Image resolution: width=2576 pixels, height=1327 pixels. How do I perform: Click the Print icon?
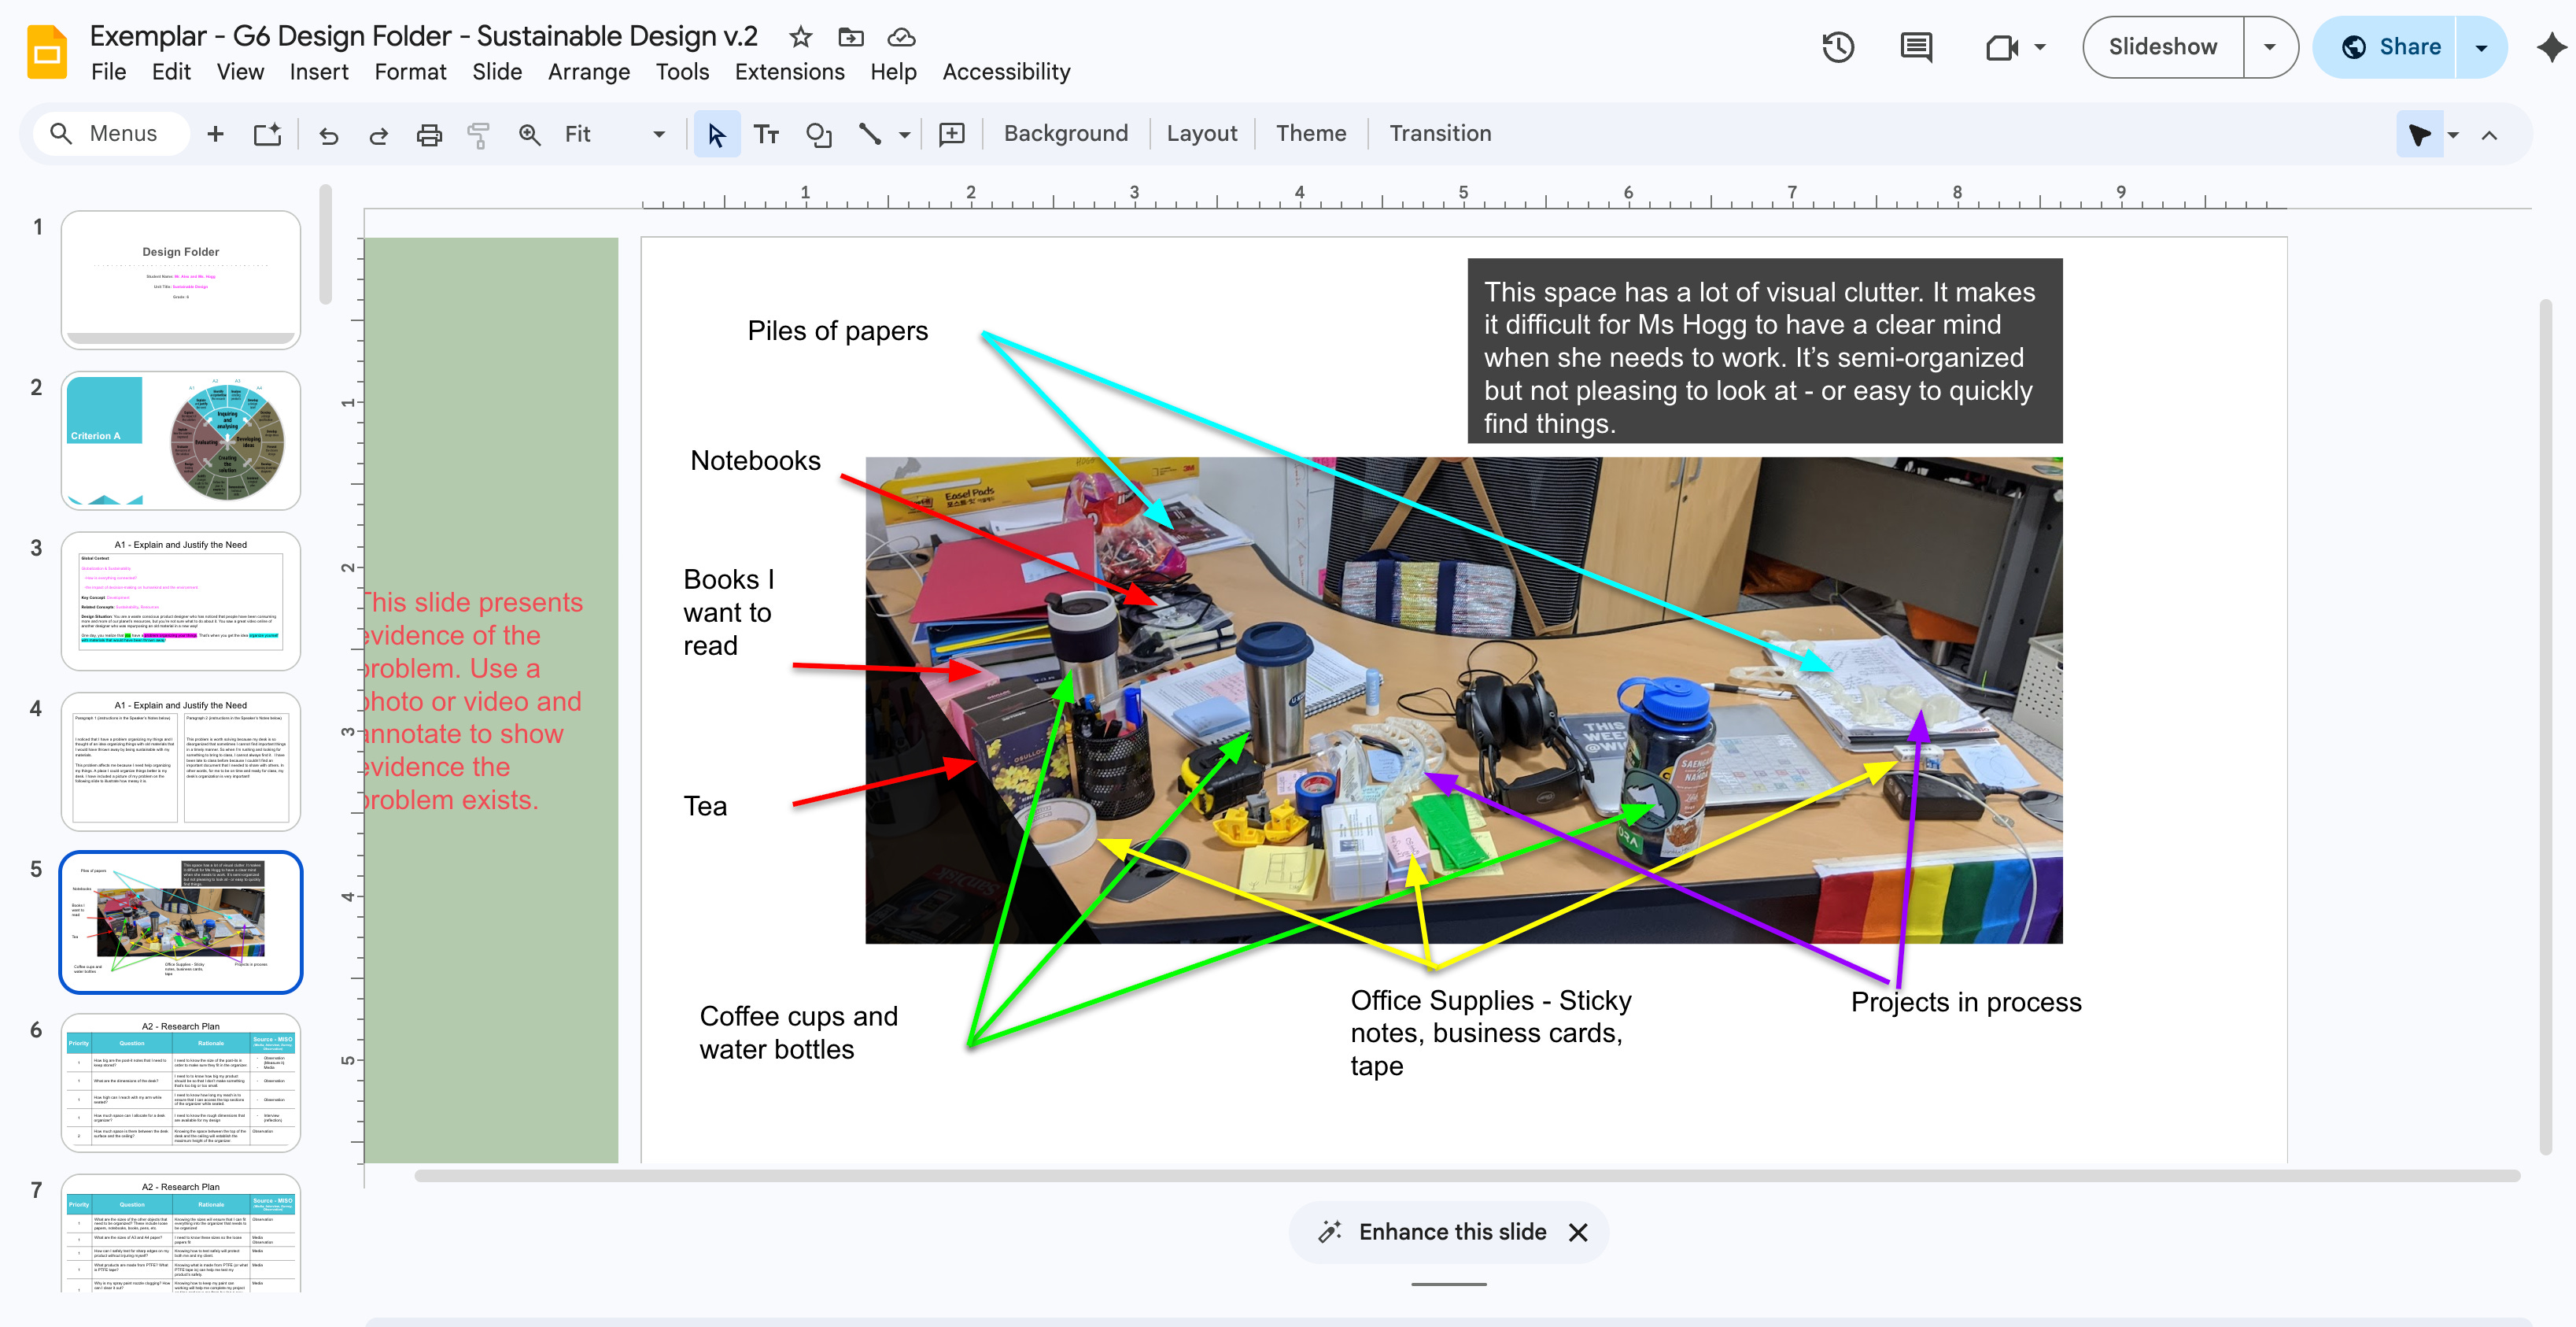coord(429,134)
